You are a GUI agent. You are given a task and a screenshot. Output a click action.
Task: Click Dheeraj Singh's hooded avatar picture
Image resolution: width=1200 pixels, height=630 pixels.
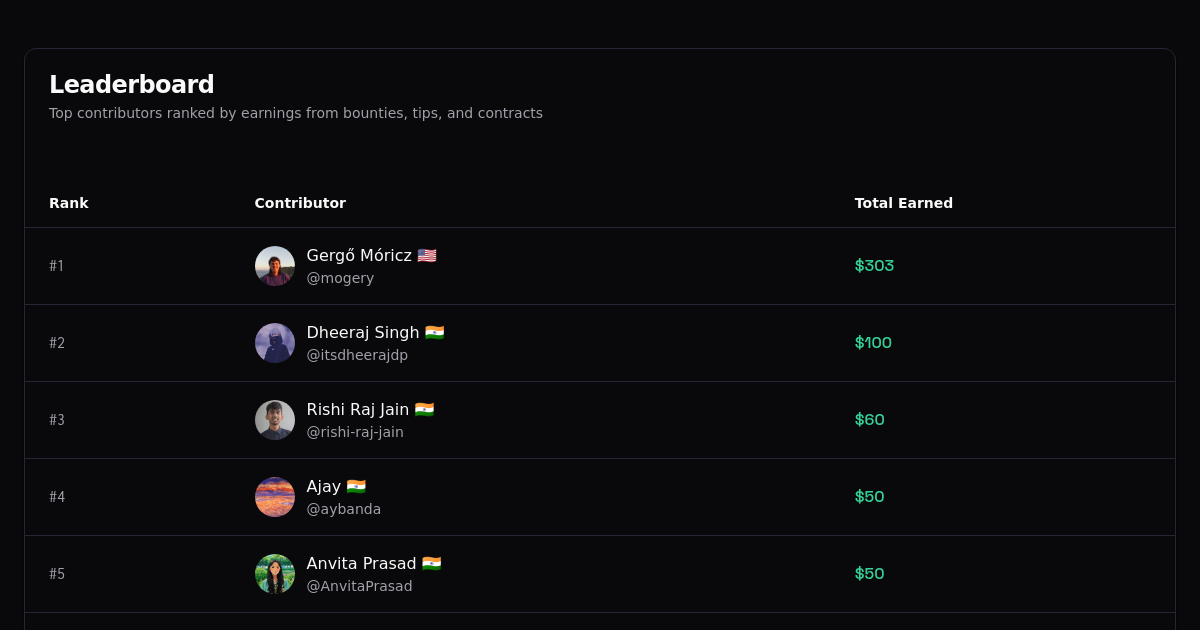tap(275, 343)
